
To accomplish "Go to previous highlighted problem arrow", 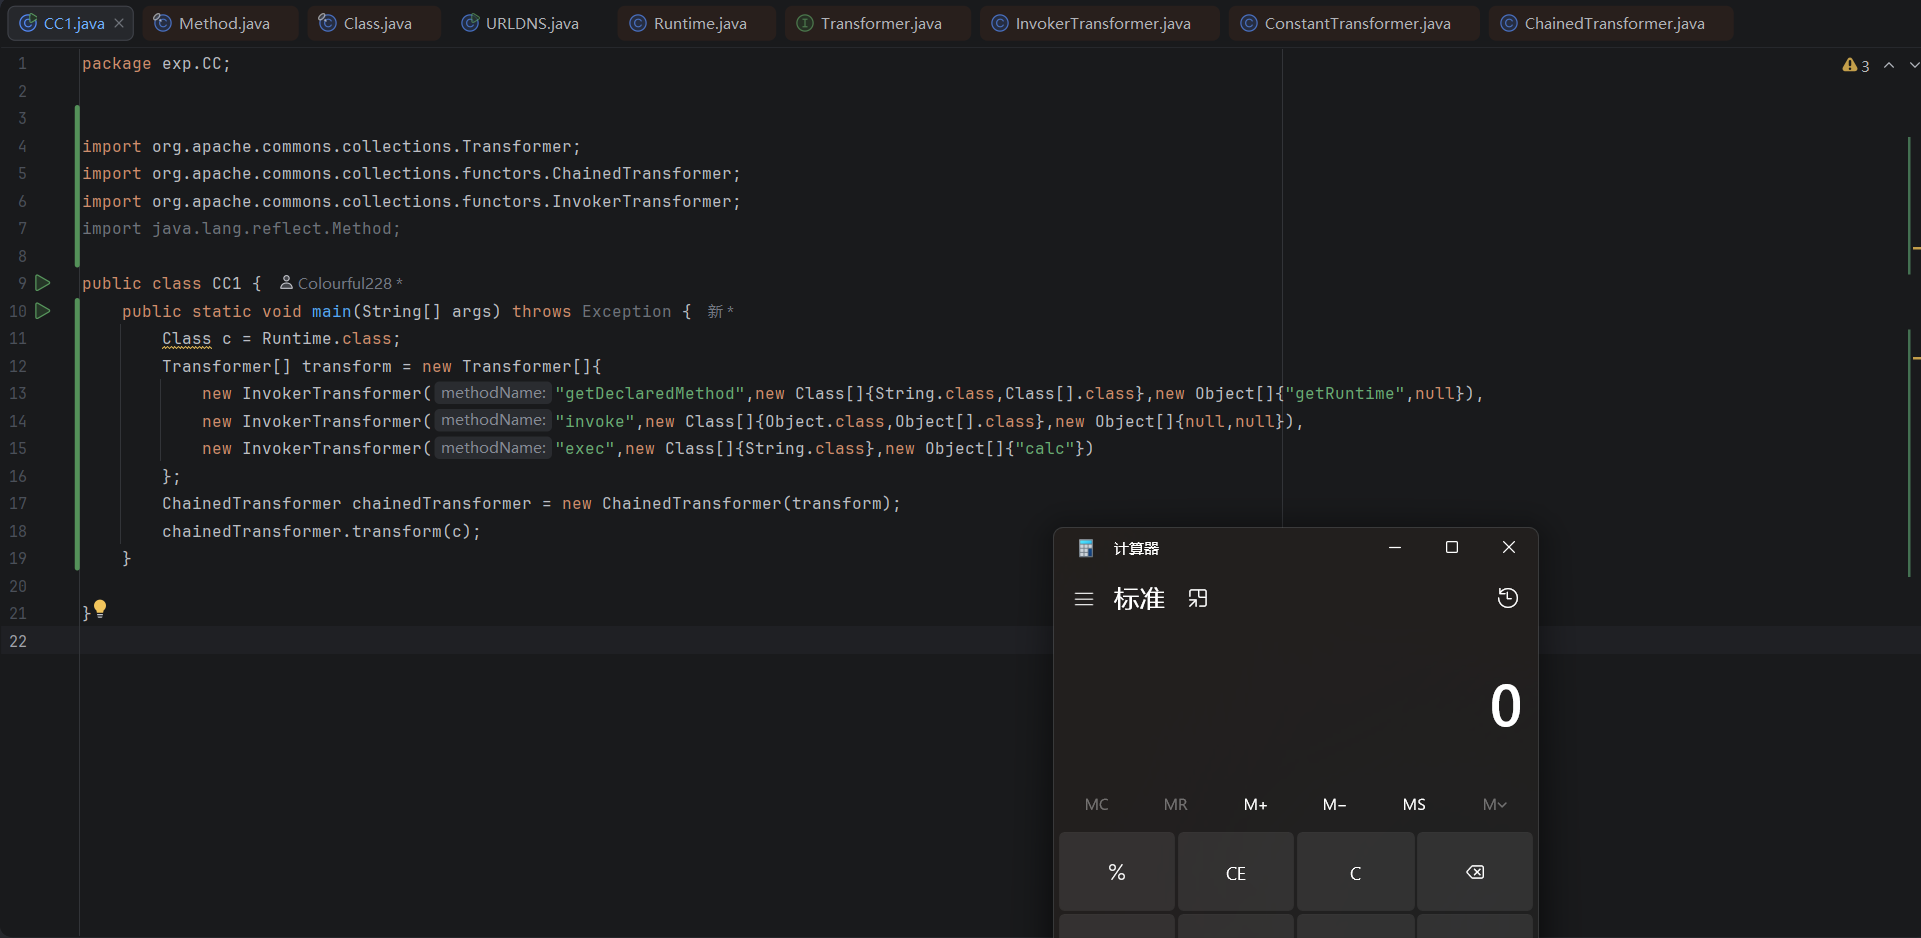I will point(1889,65).
